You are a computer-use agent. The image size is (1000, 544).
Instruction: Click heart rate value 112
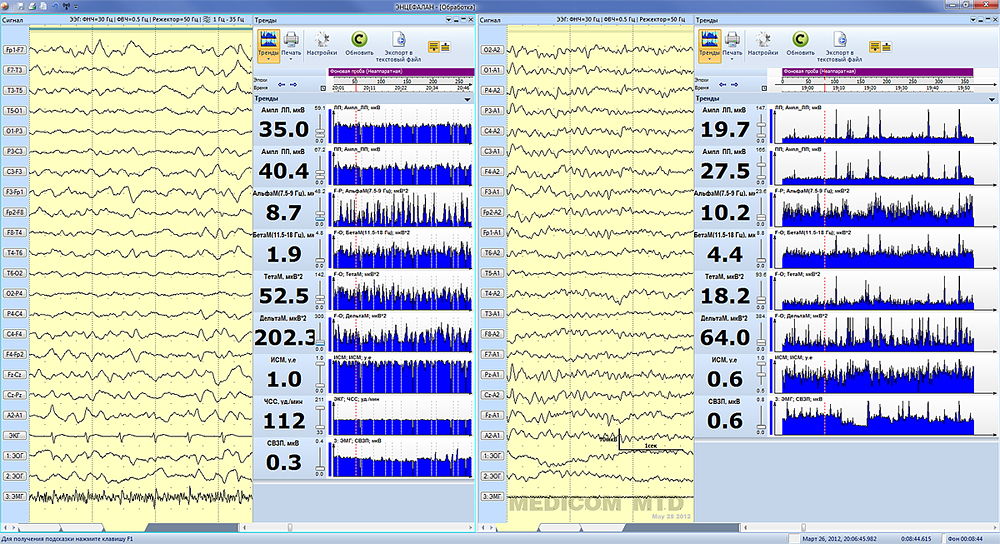[284, 421]
